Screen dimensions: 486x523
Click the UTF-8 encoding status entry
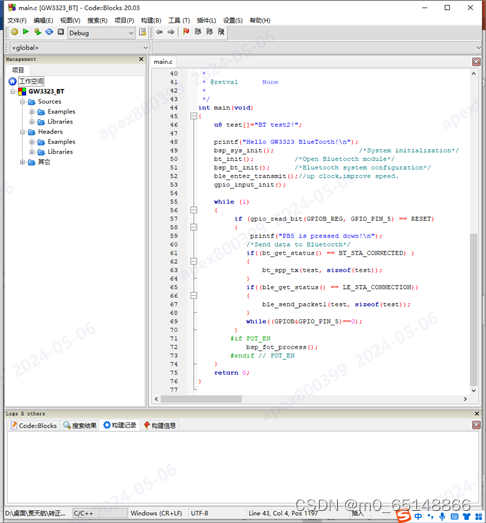(199, 513)
